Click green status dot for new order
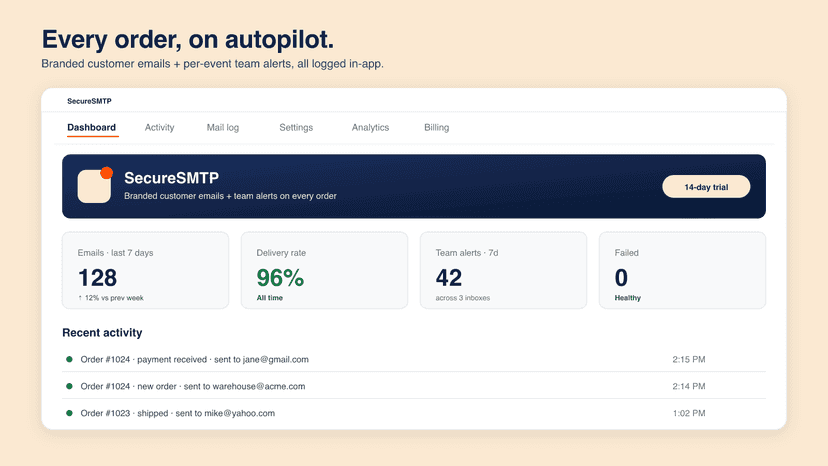The height and width of the screenshot is (466, 828). point(69,386)
